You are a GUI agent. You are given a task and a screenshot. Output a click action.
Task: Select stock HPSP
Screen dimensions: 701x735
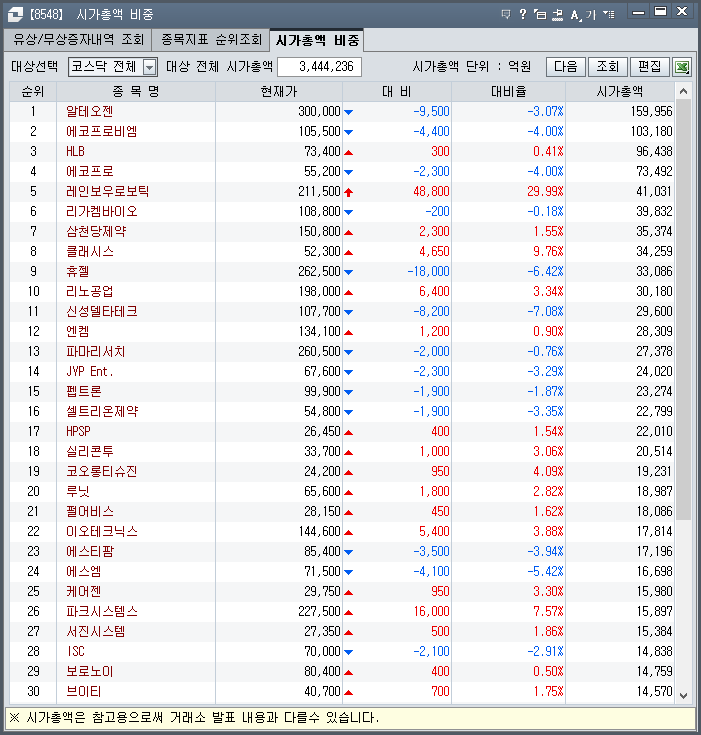coord(78,432)
